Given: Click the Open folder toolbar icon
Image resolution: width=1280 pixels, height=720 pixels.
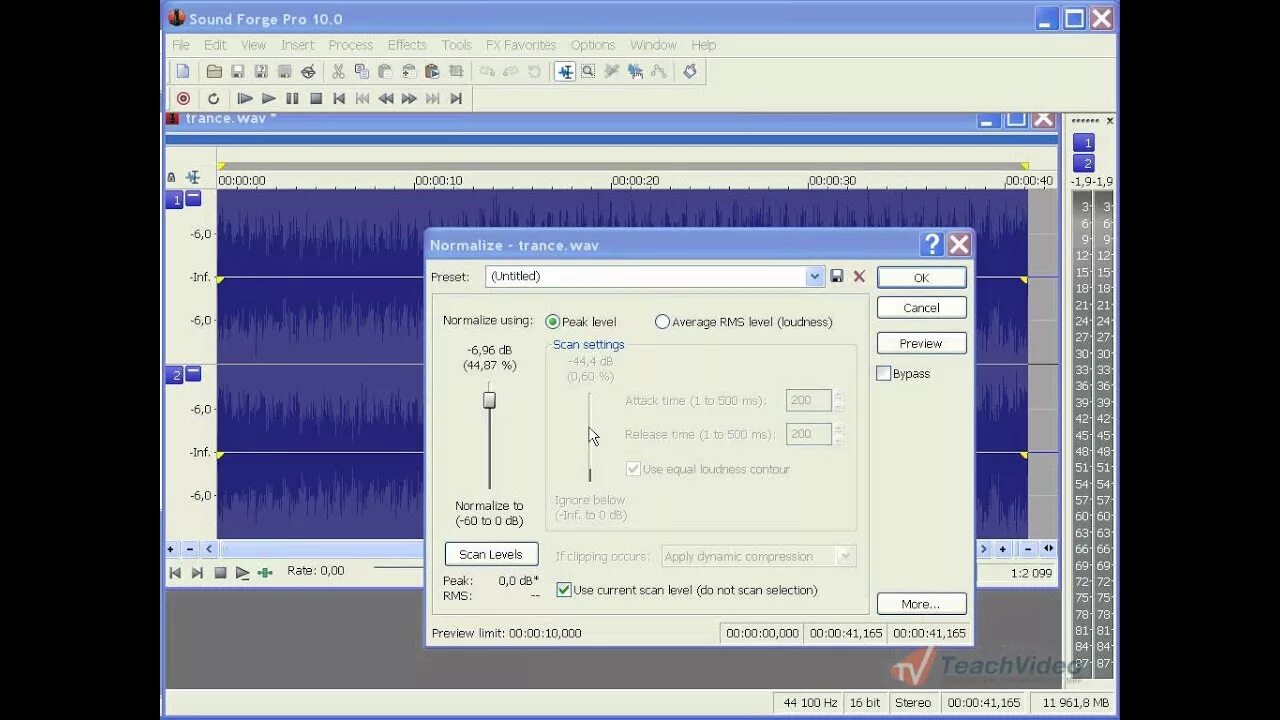Looking at the screenshot, I should click(214, 71).
